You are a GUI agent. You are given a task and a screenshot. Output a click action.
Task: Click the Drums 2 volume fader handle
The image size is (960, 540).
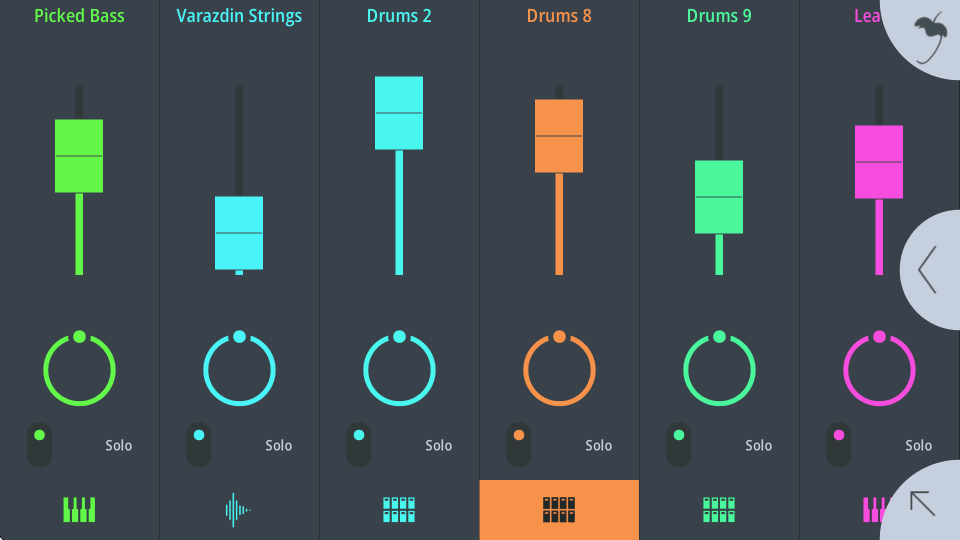399,113
